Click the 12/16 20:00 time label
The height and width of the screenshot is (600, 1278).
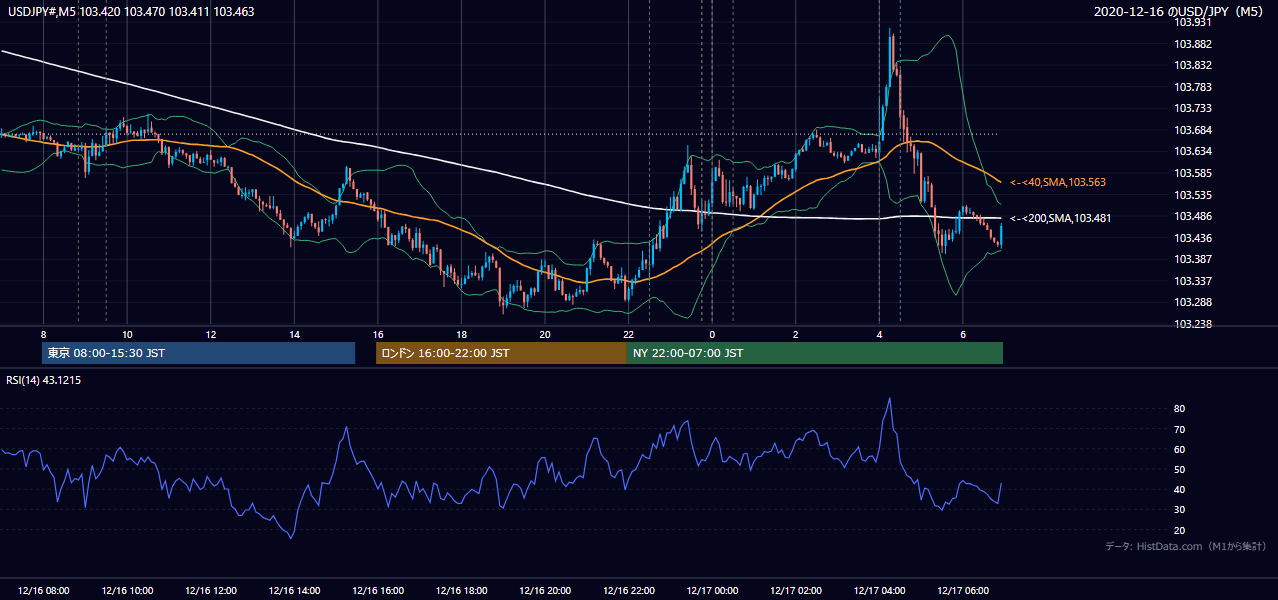point(545,591)
